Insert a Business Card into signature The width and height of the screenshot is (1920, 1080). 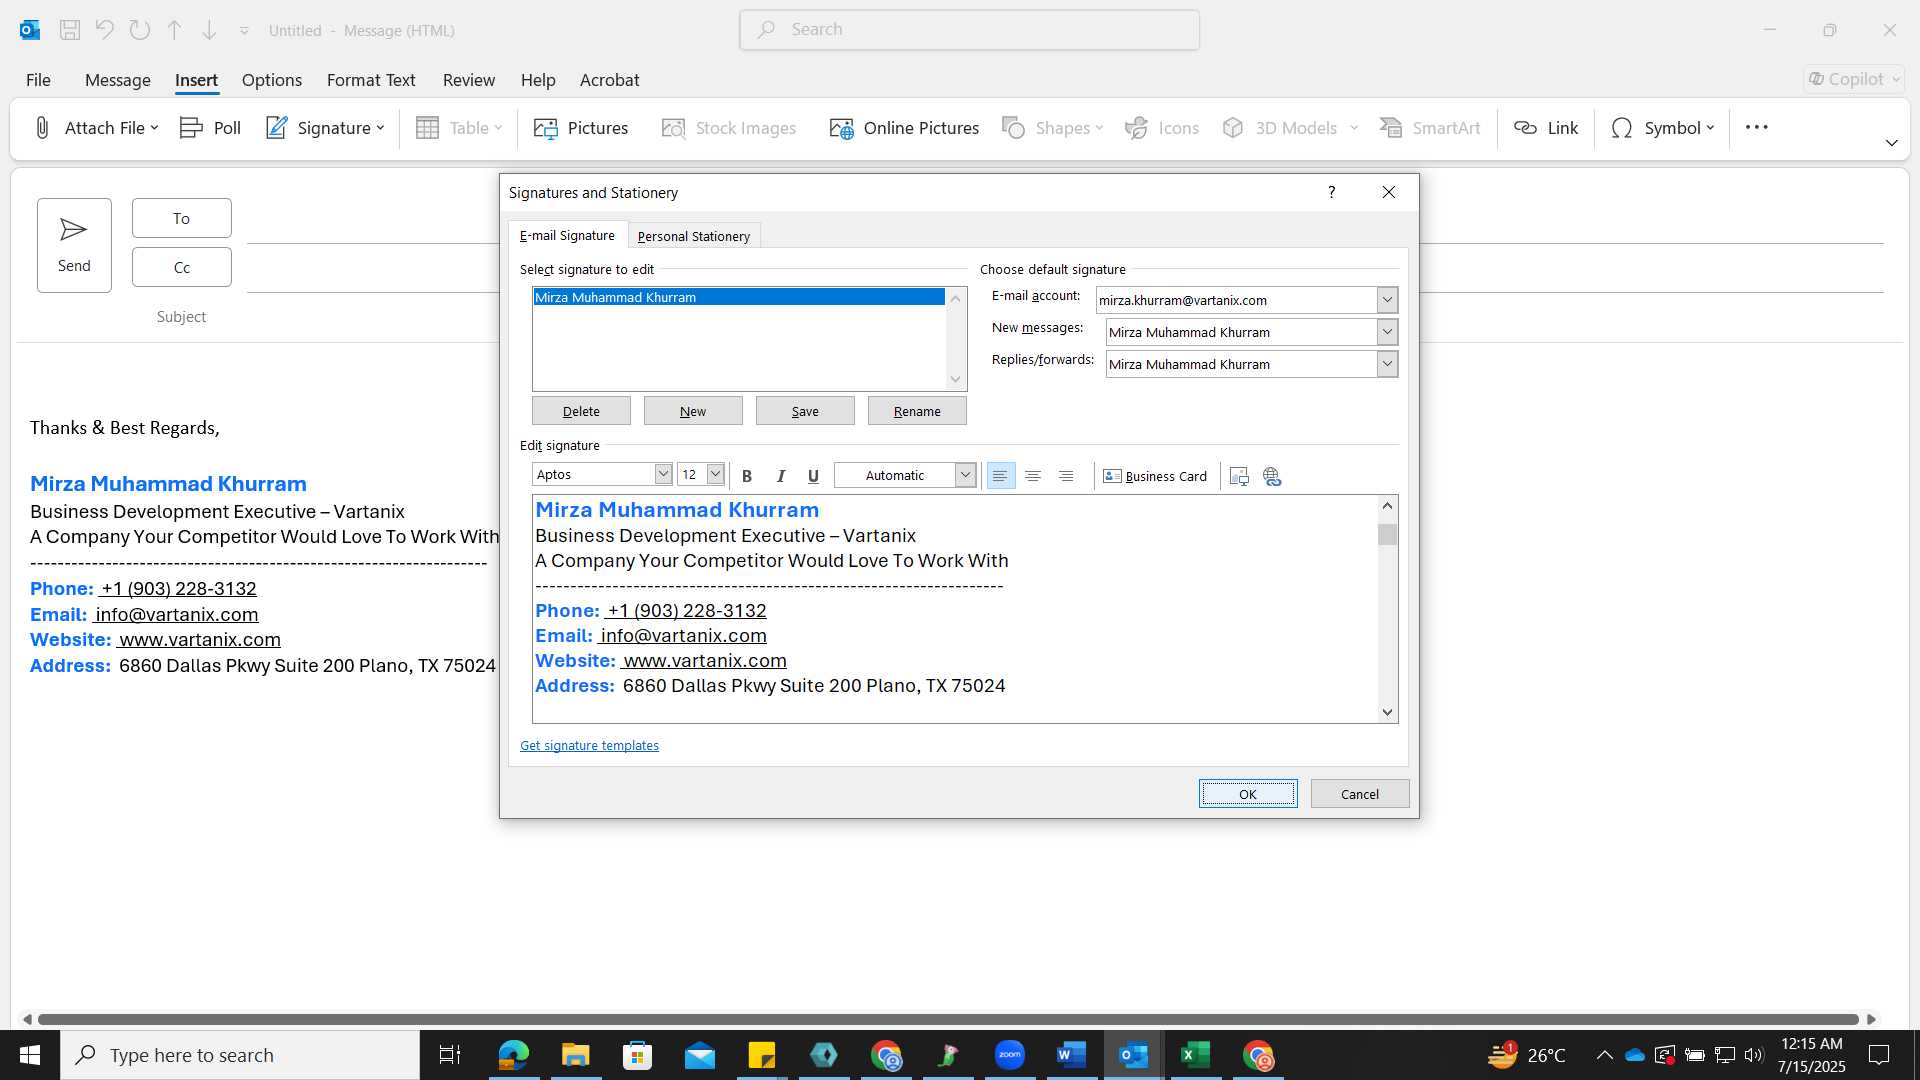coord(1155,476)
